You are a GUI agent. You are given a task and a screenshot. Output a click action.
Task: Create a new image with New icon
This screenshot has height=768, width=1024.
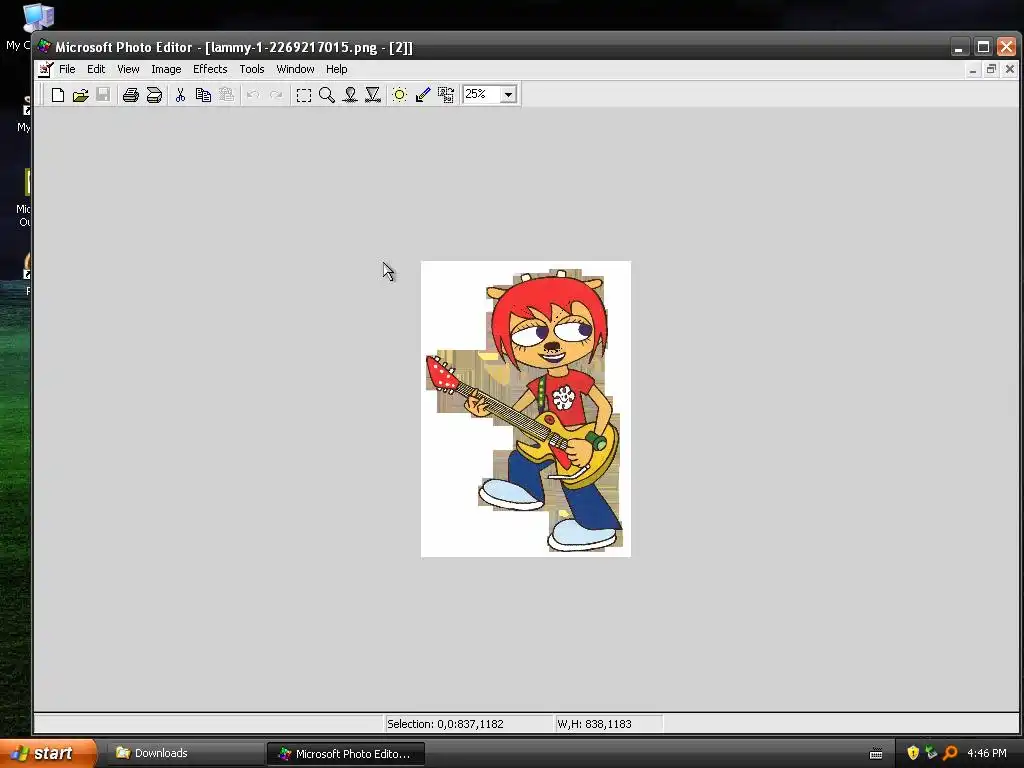coord(57,95)
